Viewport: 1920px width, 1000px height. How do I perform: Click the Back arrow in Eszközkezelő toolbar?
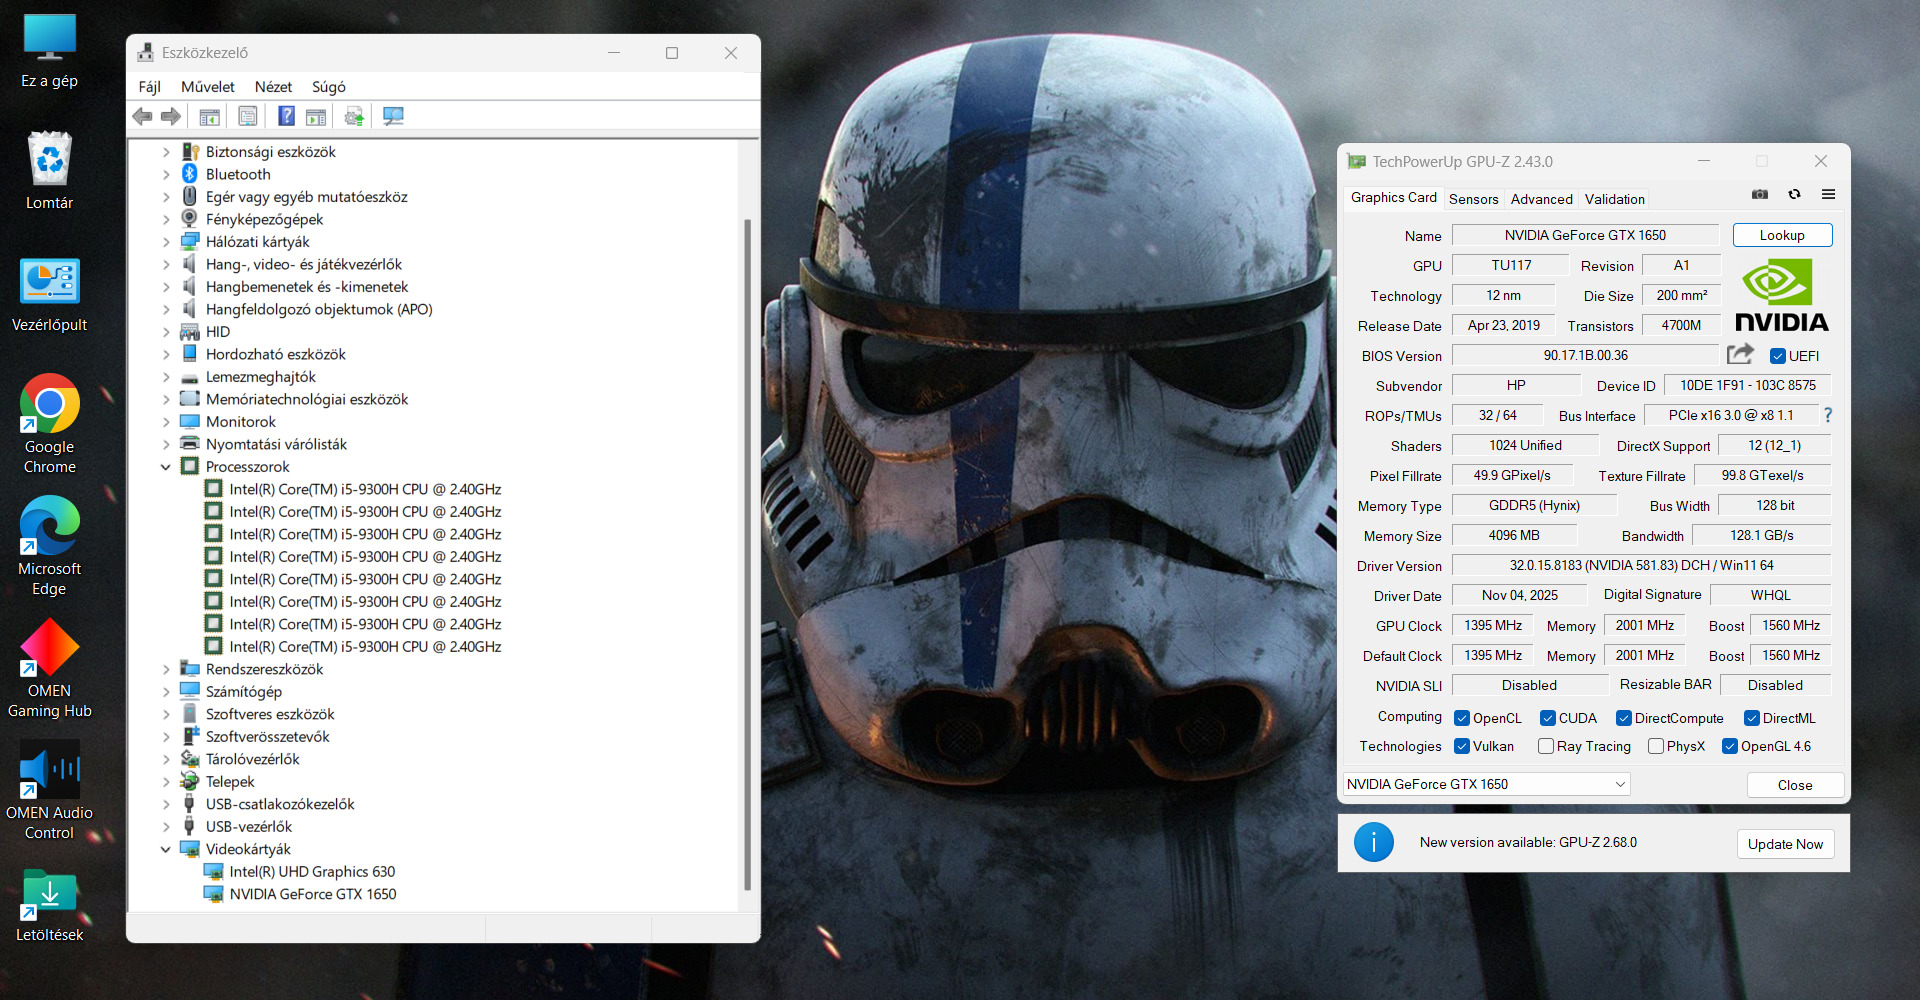pos(142,117)
